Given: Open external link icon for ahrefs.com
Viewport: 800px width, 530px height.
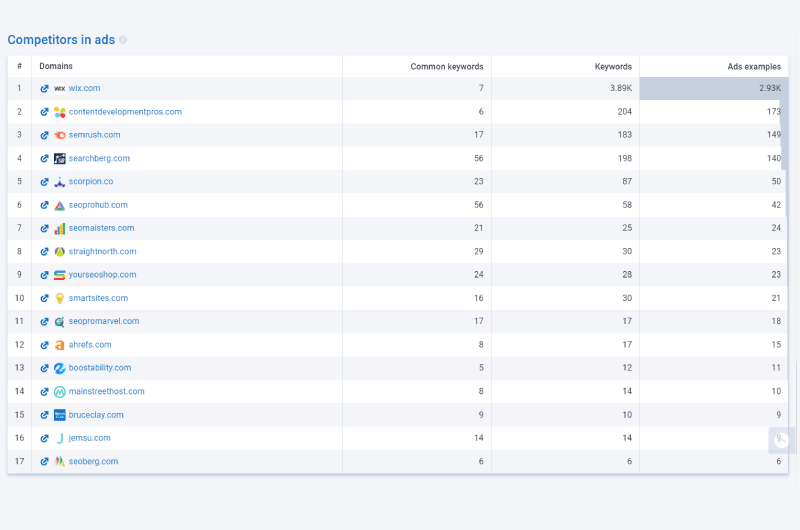Looking at the screenshot, I should [44, 345].
